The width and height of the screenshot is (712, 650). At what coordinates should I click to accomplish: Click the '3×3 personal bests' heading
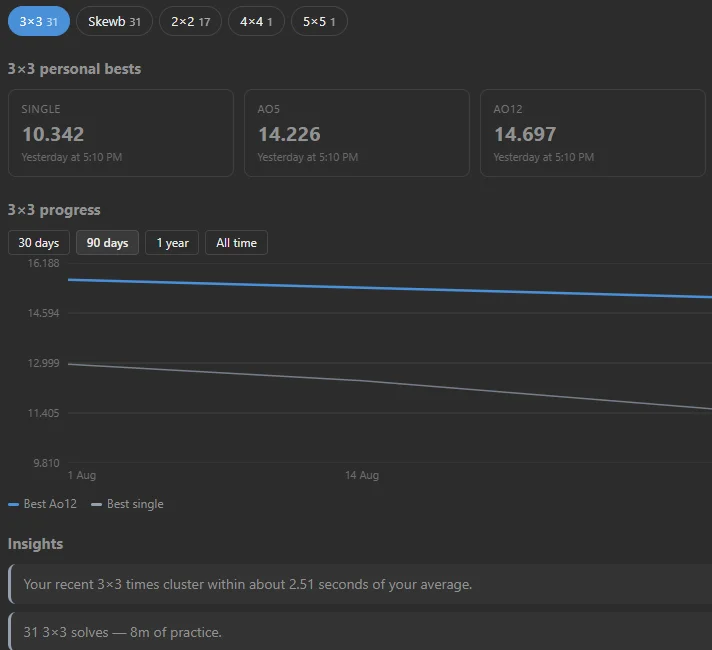click(x=74, y=69)
